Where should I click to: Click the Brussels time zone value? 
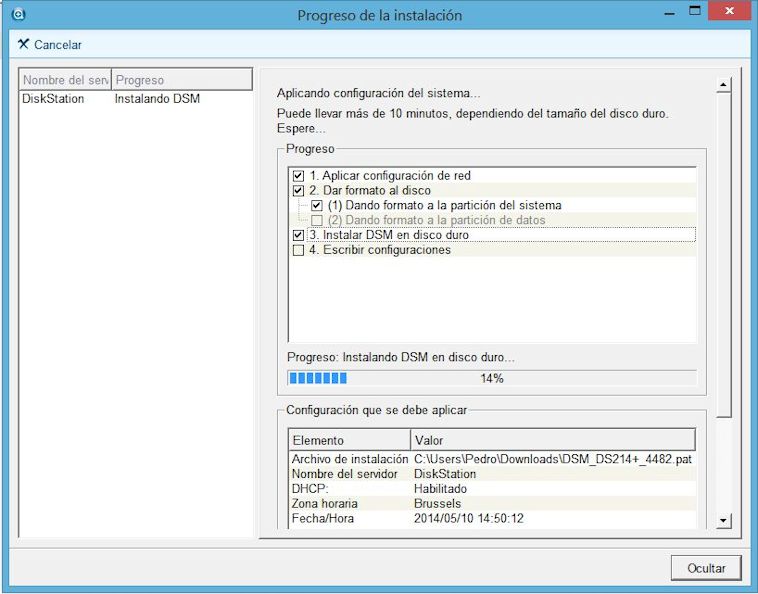click(437, 504)
